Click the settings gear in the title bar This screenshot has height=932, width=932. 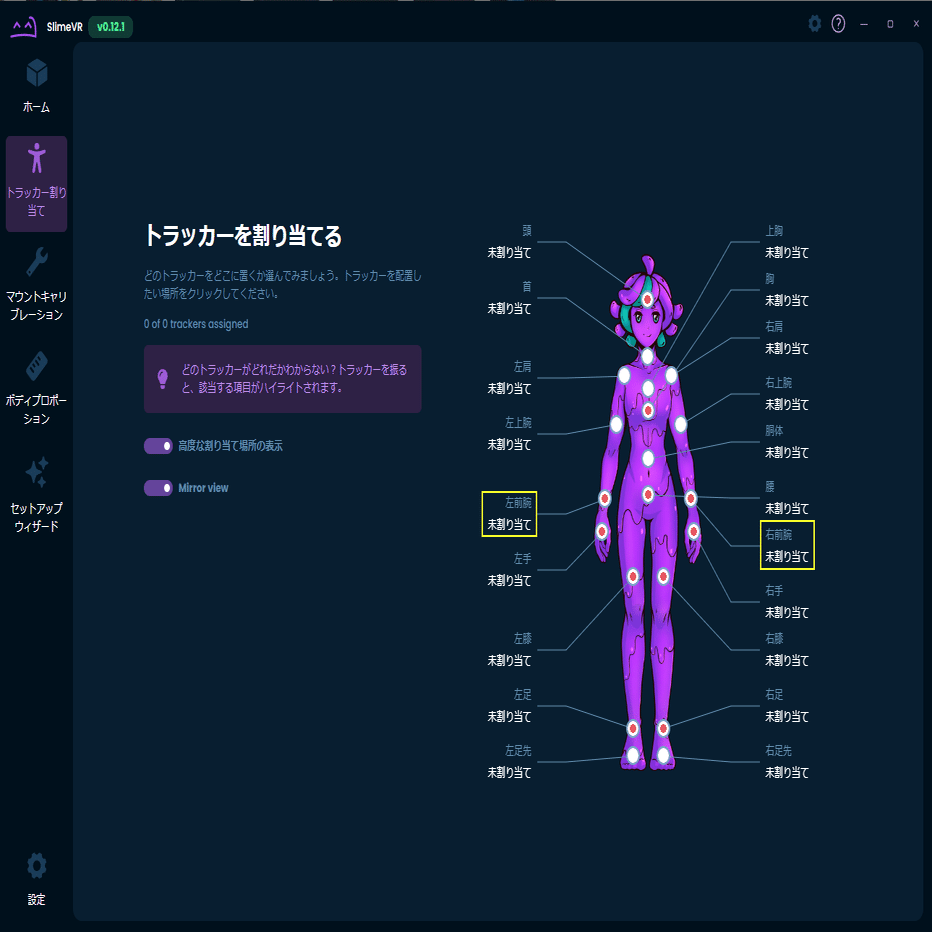click(x=814, y=23)
